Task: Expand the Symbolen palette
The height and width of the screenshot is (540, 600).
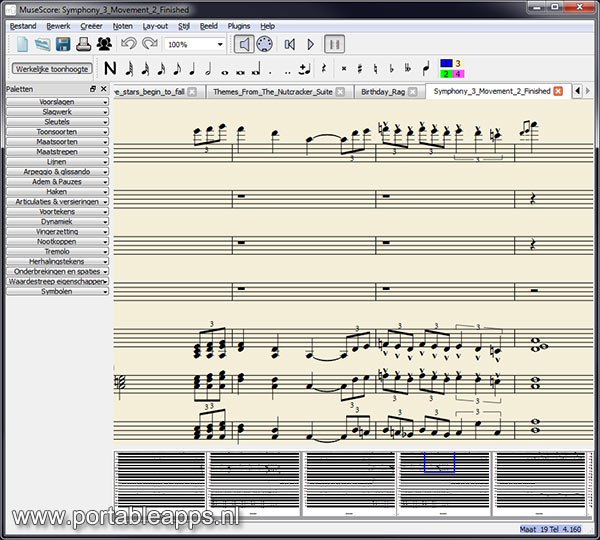Action: pyautogui.click(x=57, y=291)
